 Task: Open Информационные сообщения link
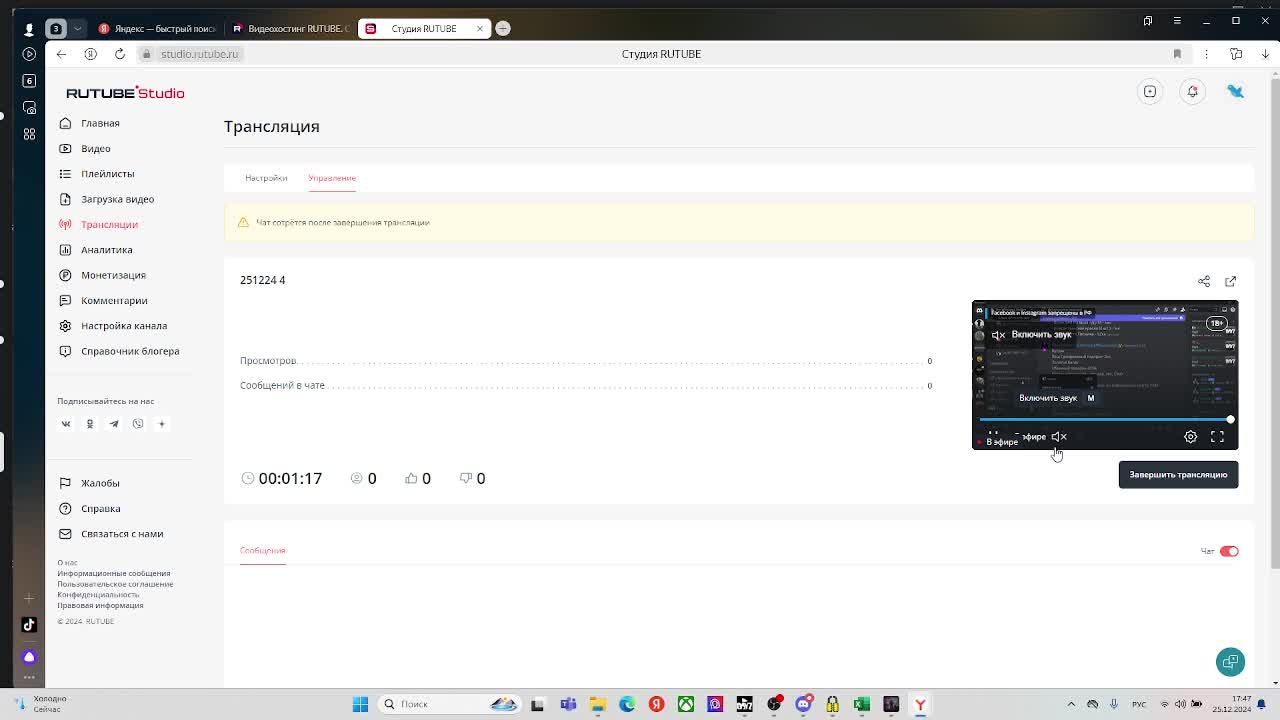[x=113, y=574]
